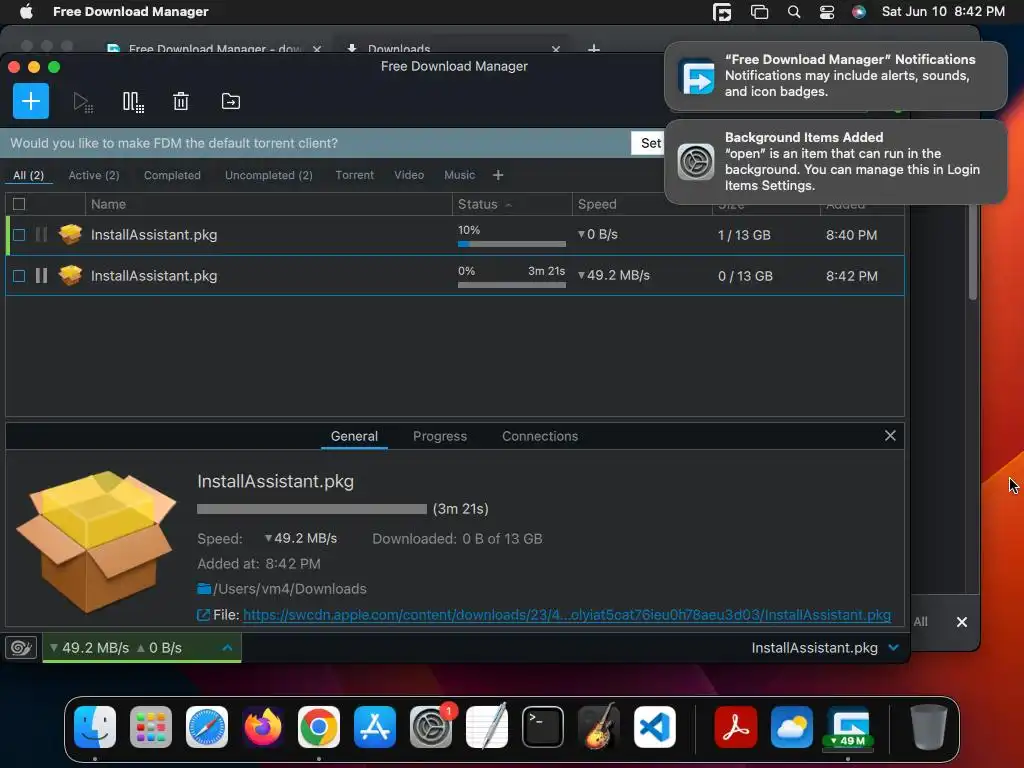Open the InstallAssistant.pkg swcdn.apple.com URL
This screenshot has height=768, width=1024.
567,615
